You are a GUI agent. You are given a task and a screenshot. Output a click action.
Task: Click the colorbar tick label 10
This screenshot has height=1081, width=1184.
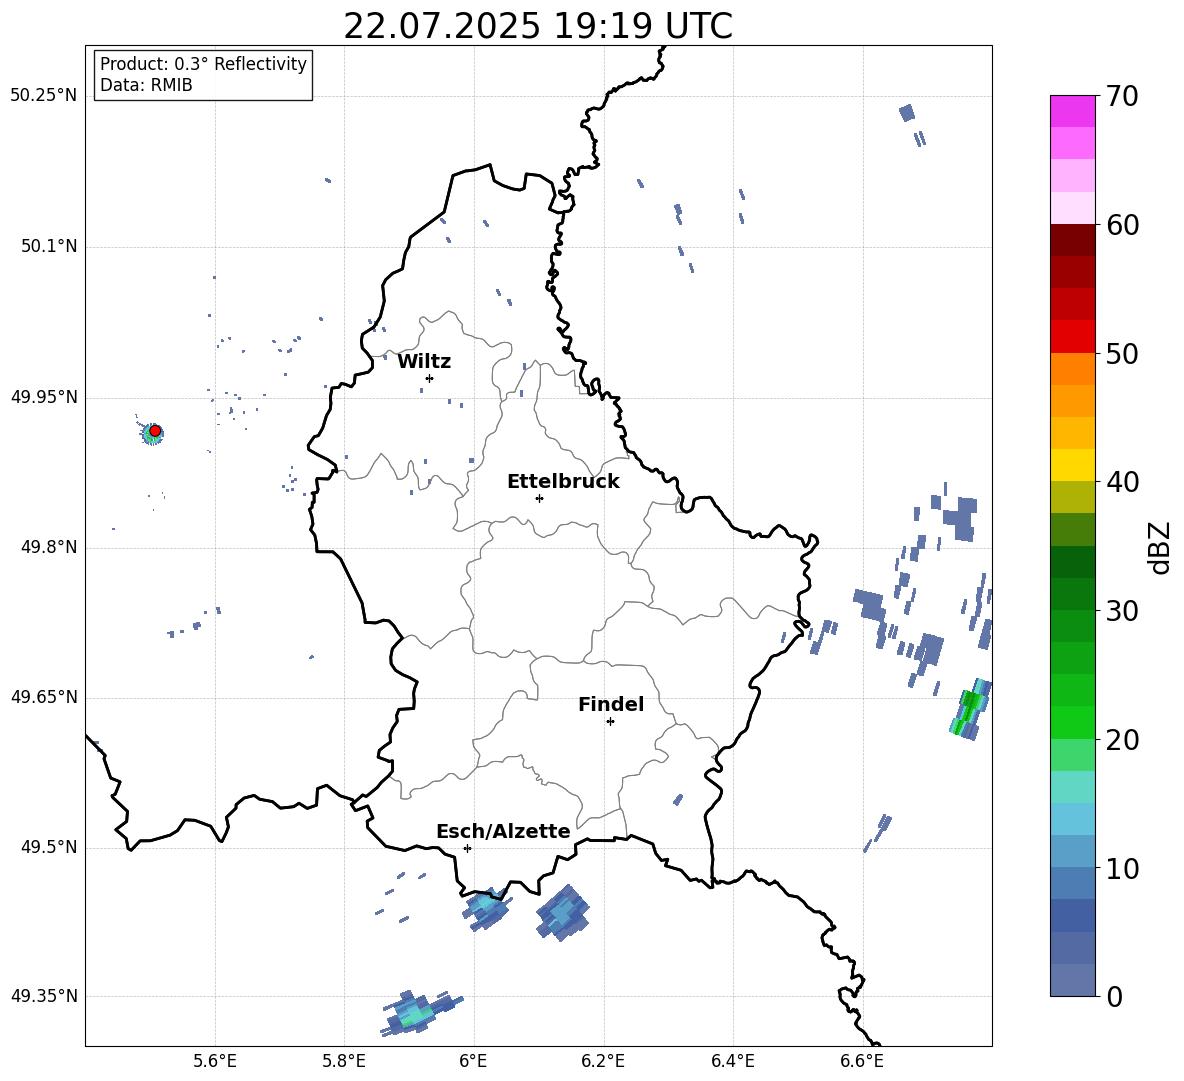tap(1122, 868)
